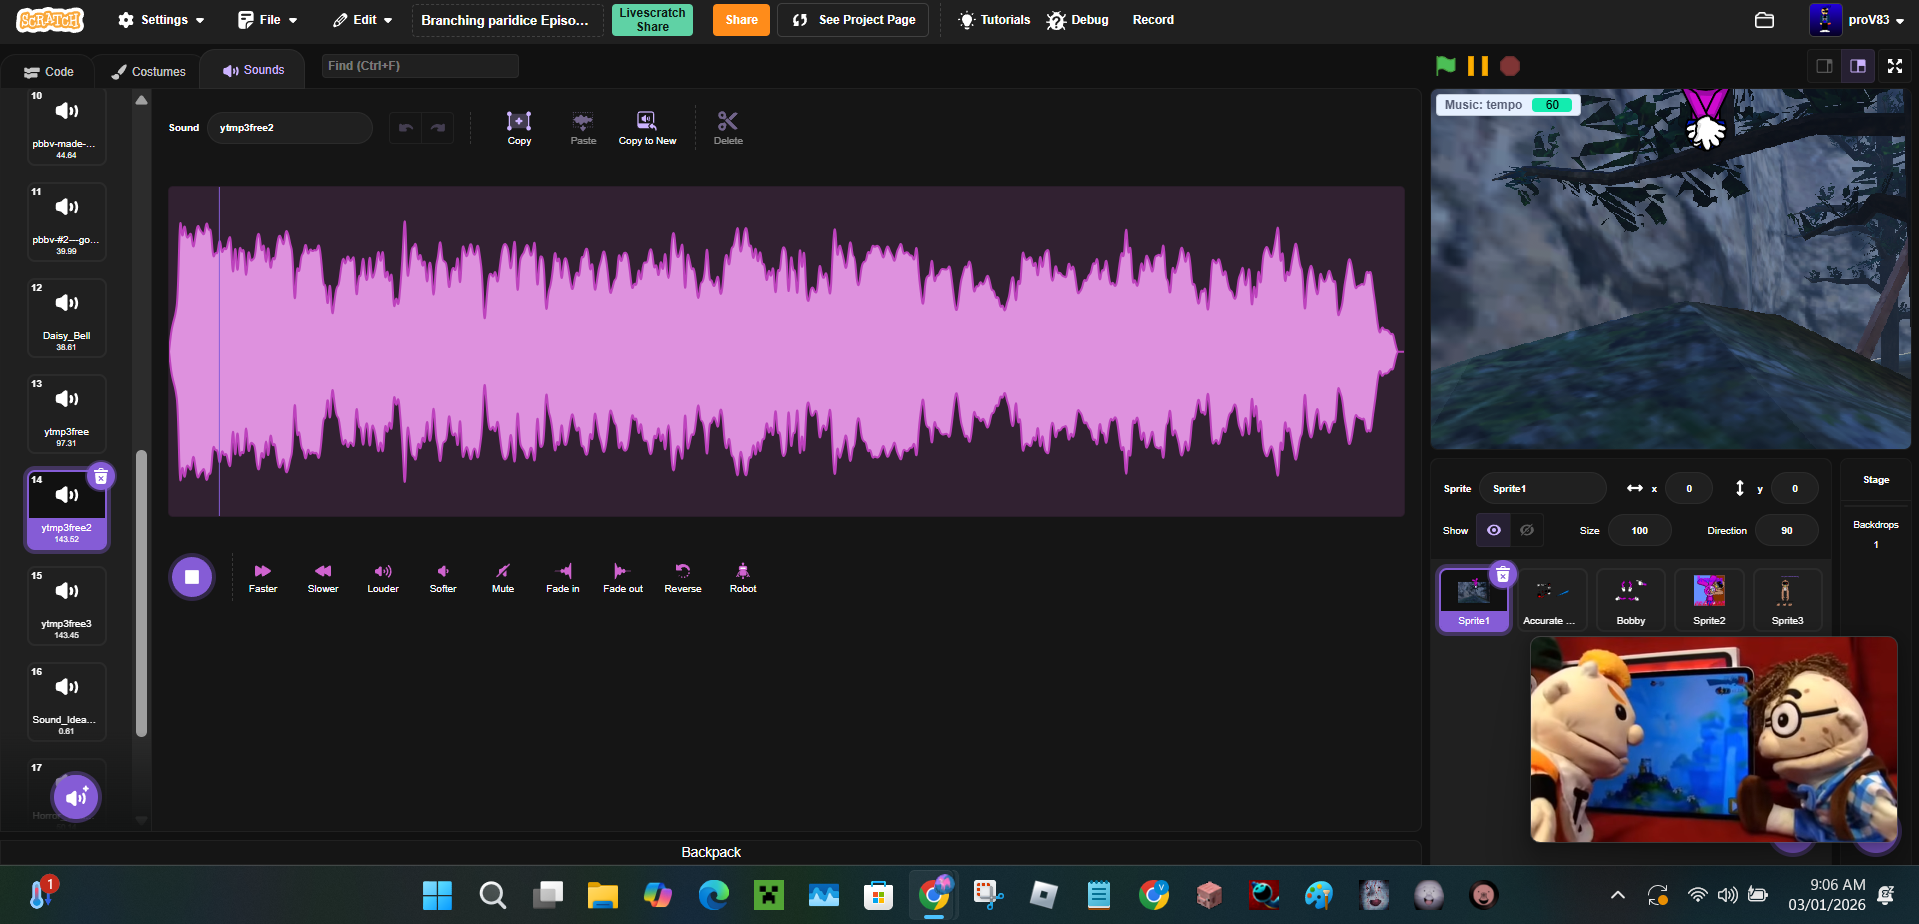Open the Debug menu item

point(1078,20)
